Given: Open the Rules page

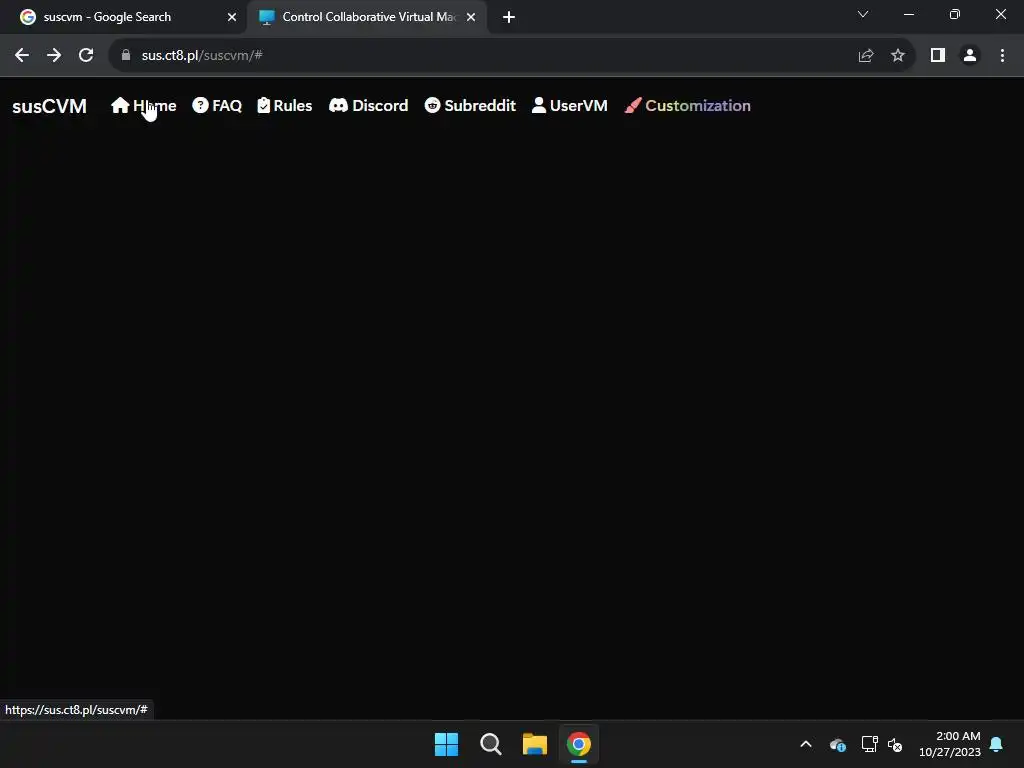Looking at the screenshot, I should (x=285, y=106).
